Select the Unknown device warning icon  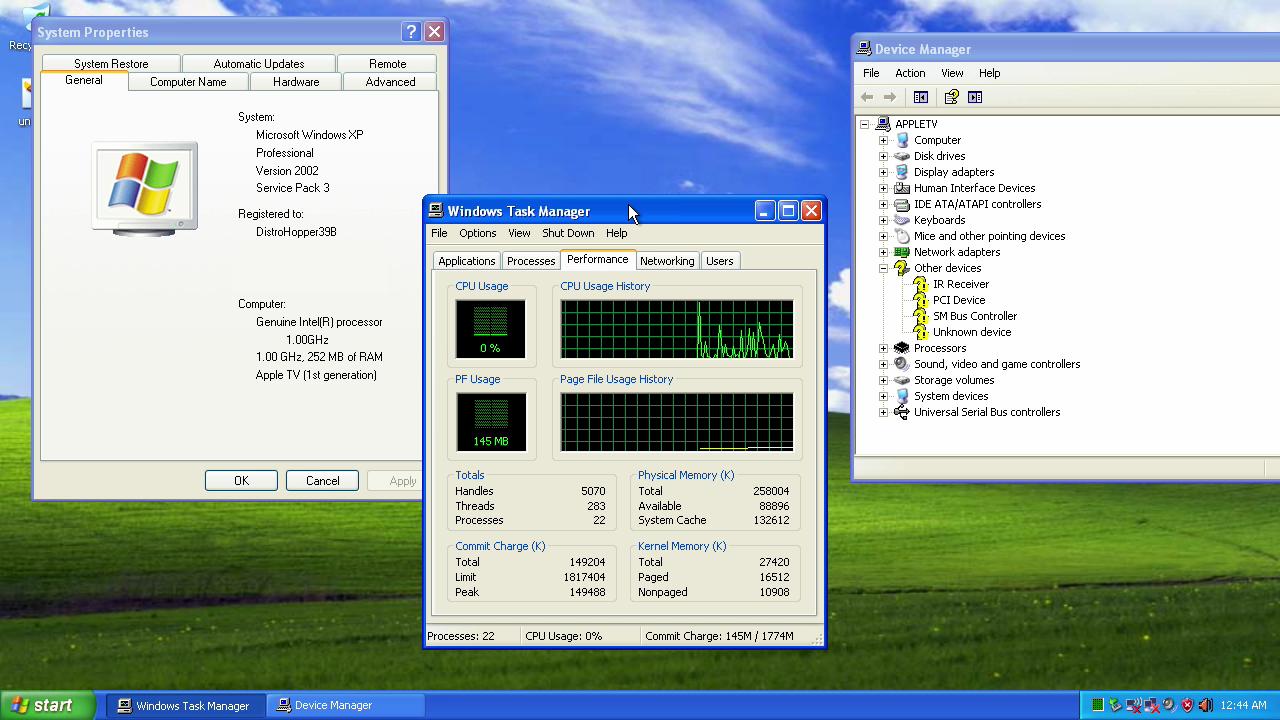(920, 332)
